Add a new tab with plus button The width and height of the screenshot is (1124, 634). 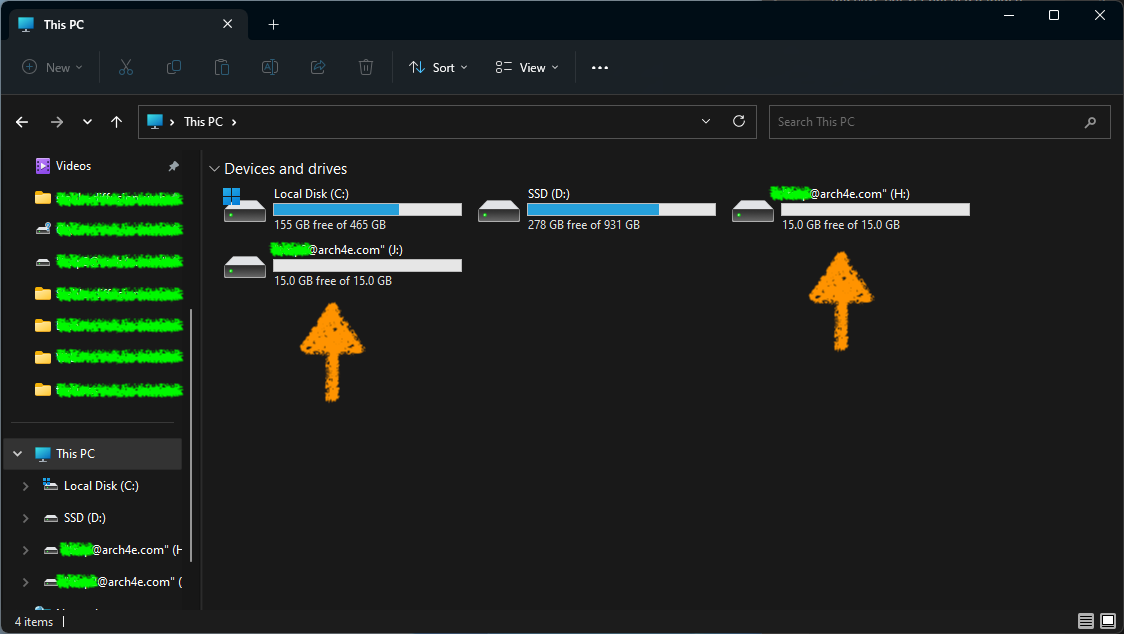coord(273,24)
